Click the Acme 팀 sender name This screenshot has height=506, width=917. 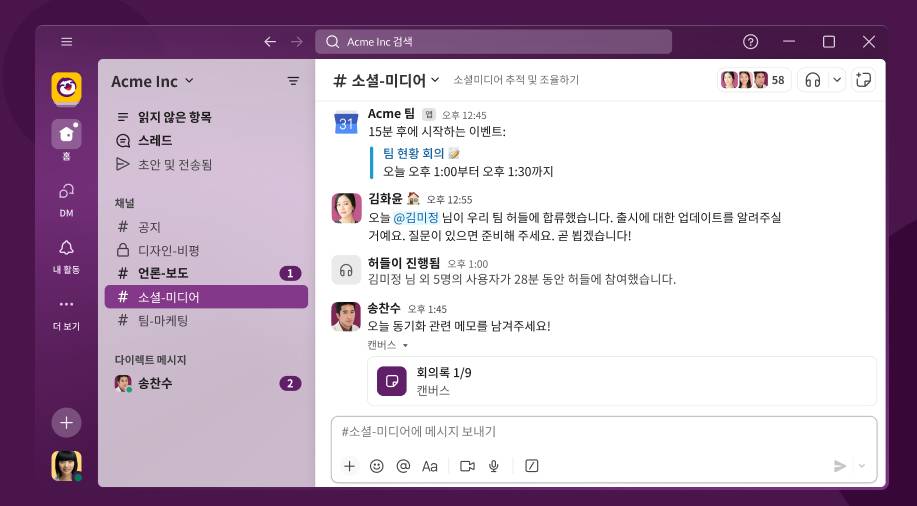click(391, 114)
